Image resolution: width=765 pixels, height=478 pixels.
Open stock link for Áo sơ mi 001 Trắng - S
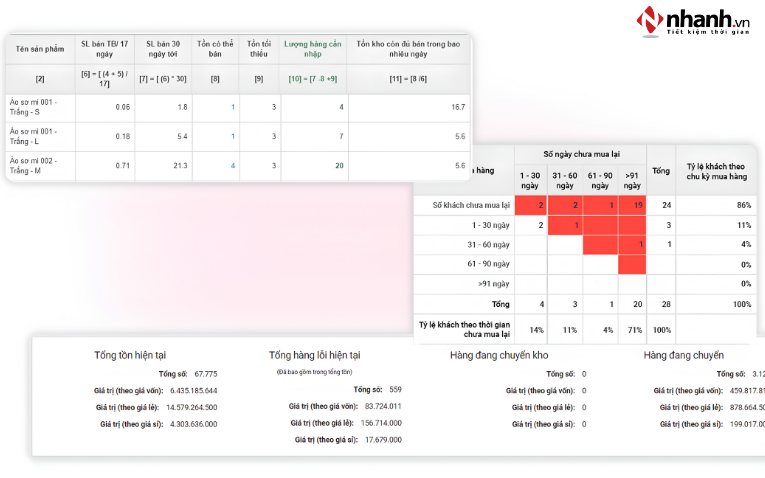[x=233, y=107]
